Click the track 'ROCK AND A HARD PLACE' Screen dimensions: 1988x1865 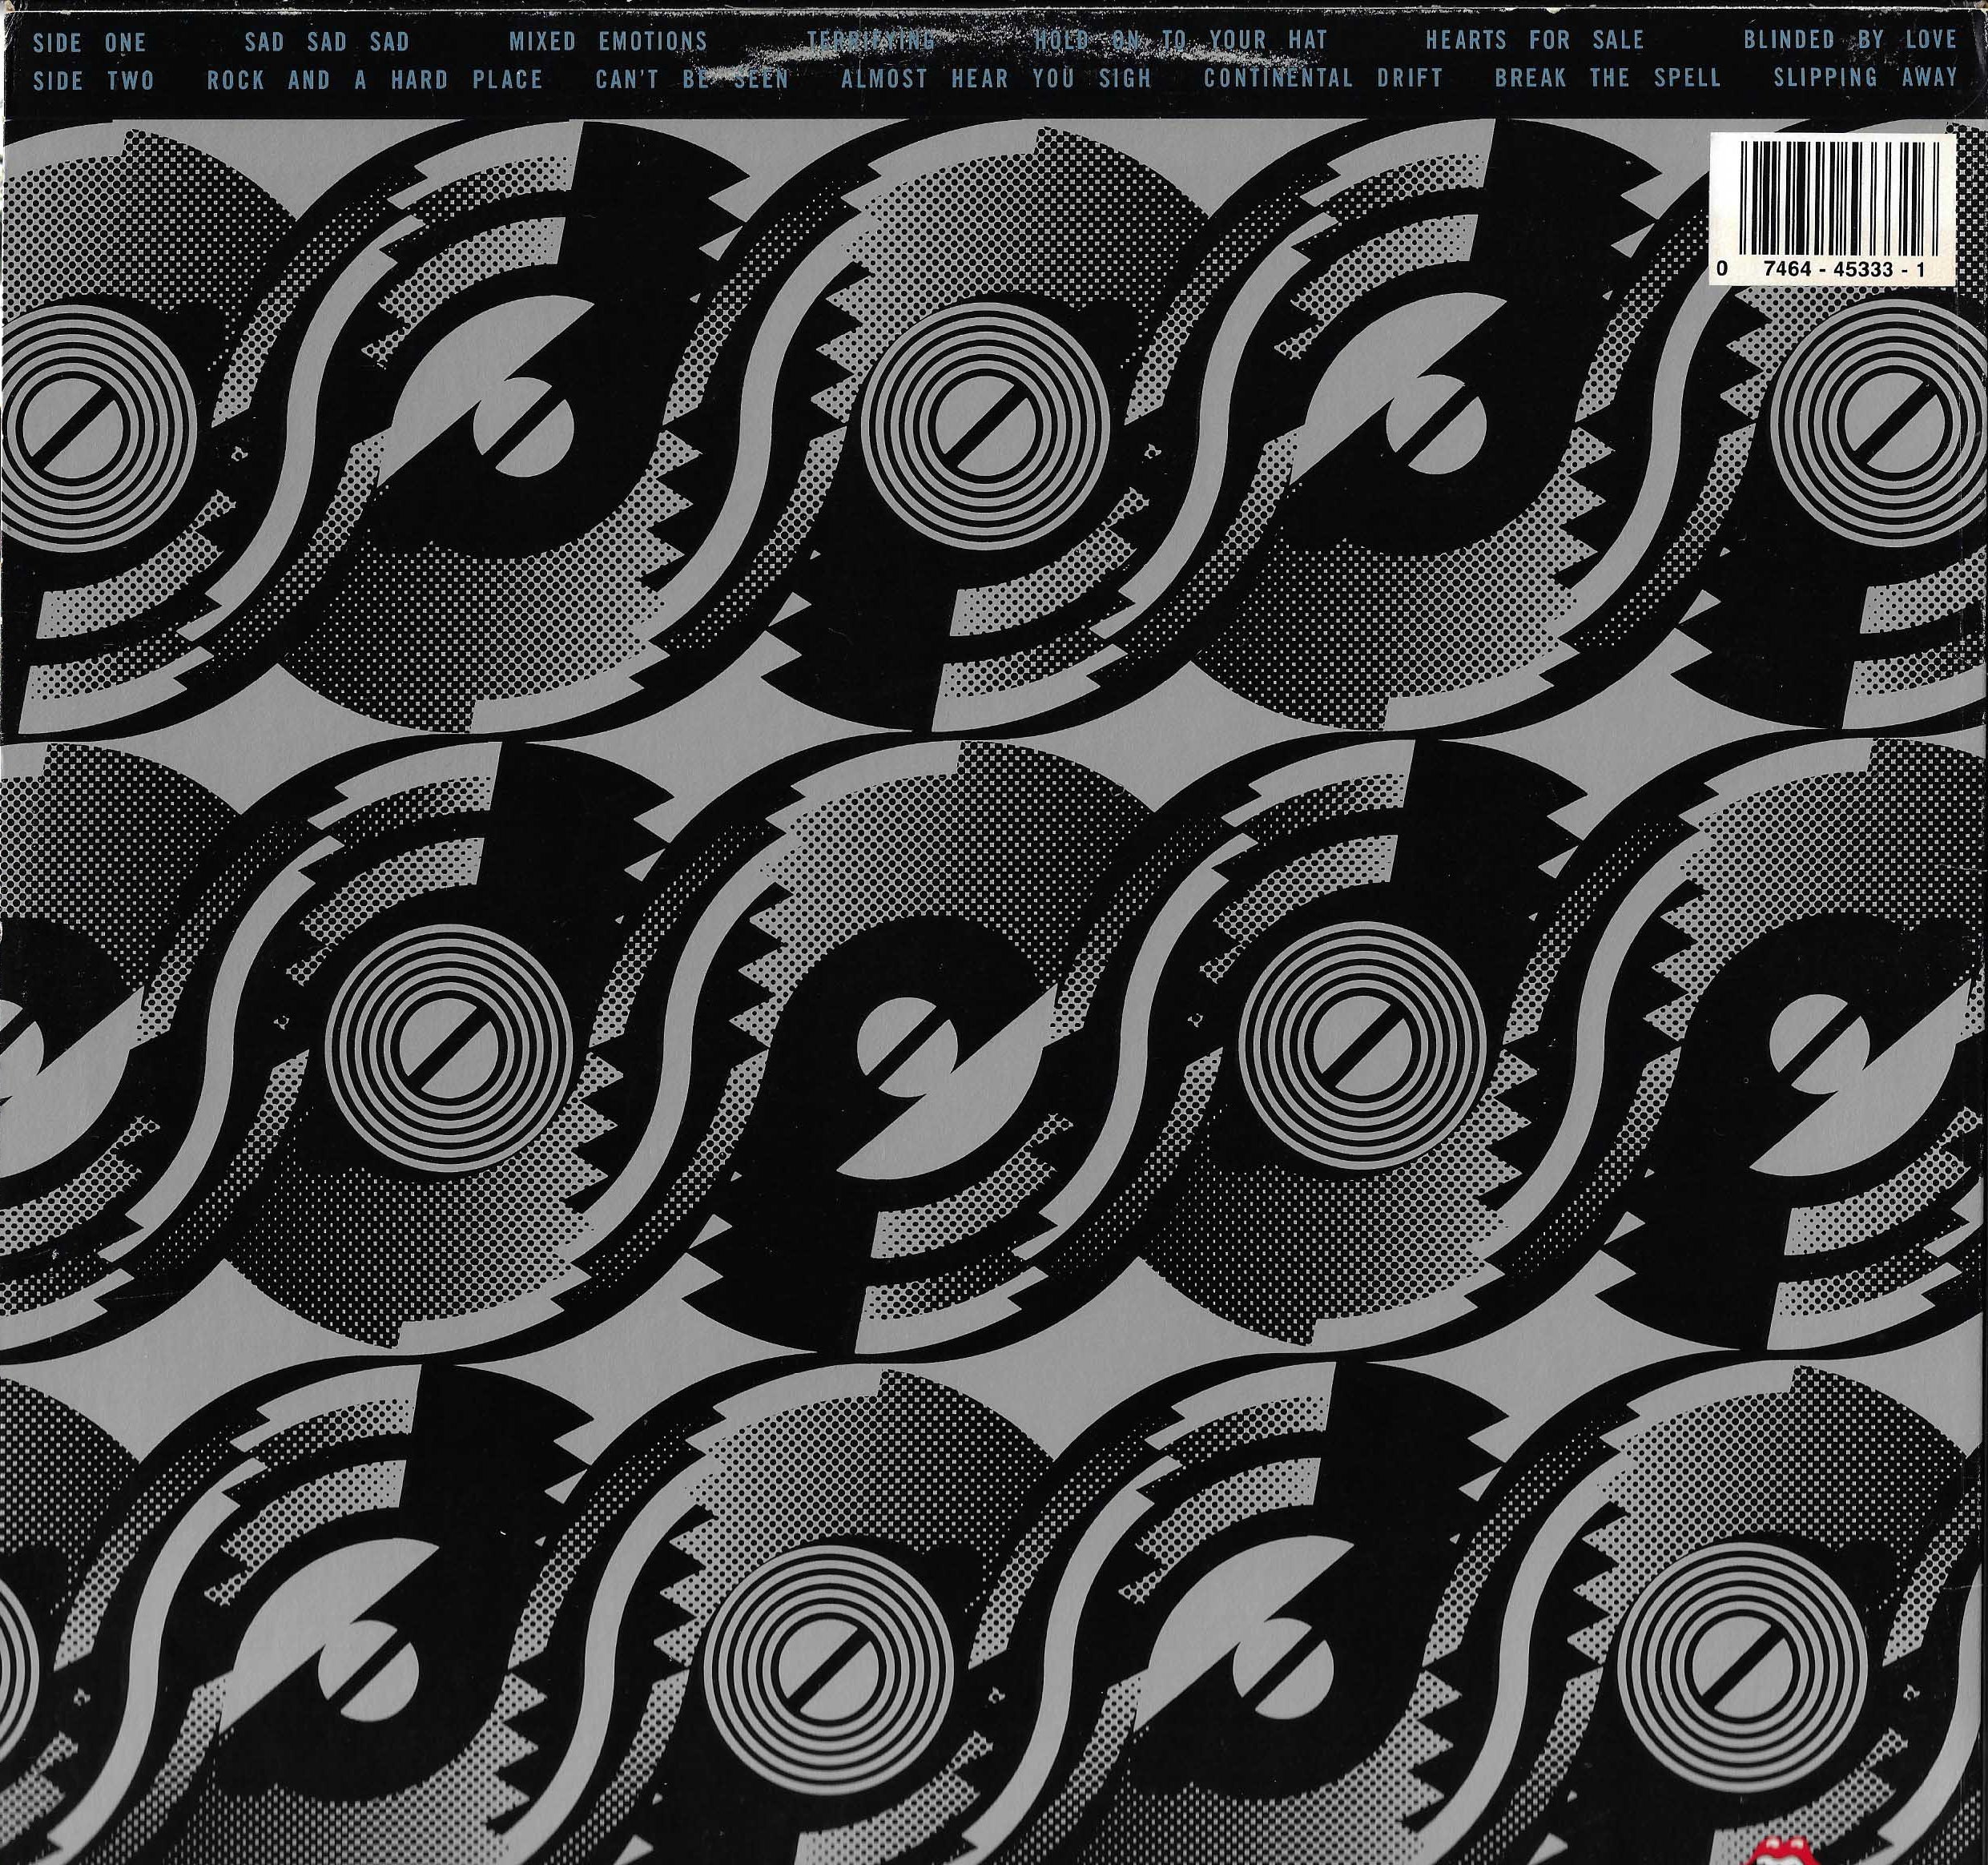click(375, 80)
